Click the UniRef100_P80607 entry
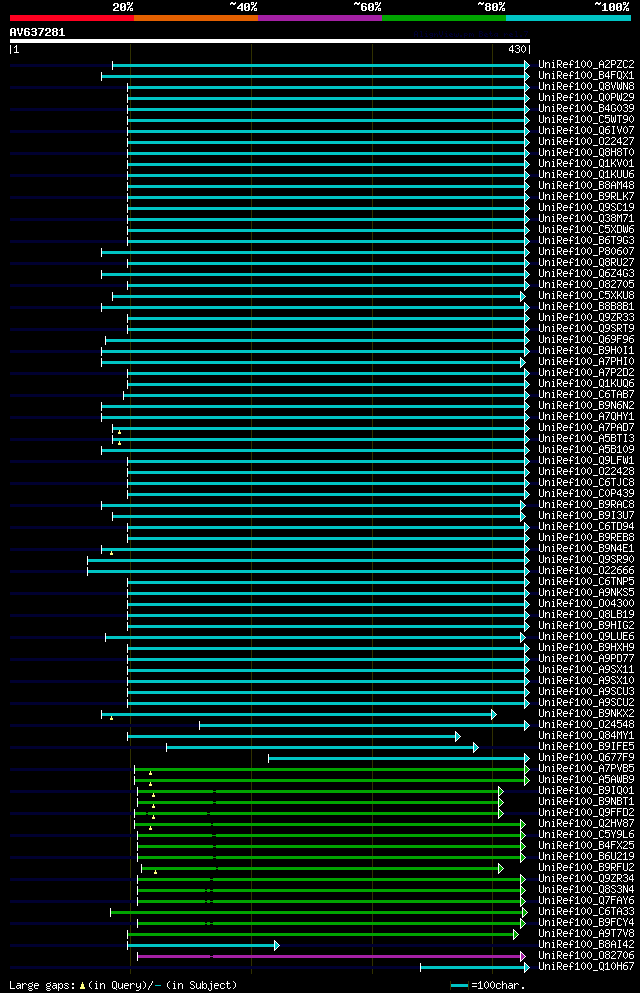The height and width of the screenshot is (993, 640). tap(586, 251)
